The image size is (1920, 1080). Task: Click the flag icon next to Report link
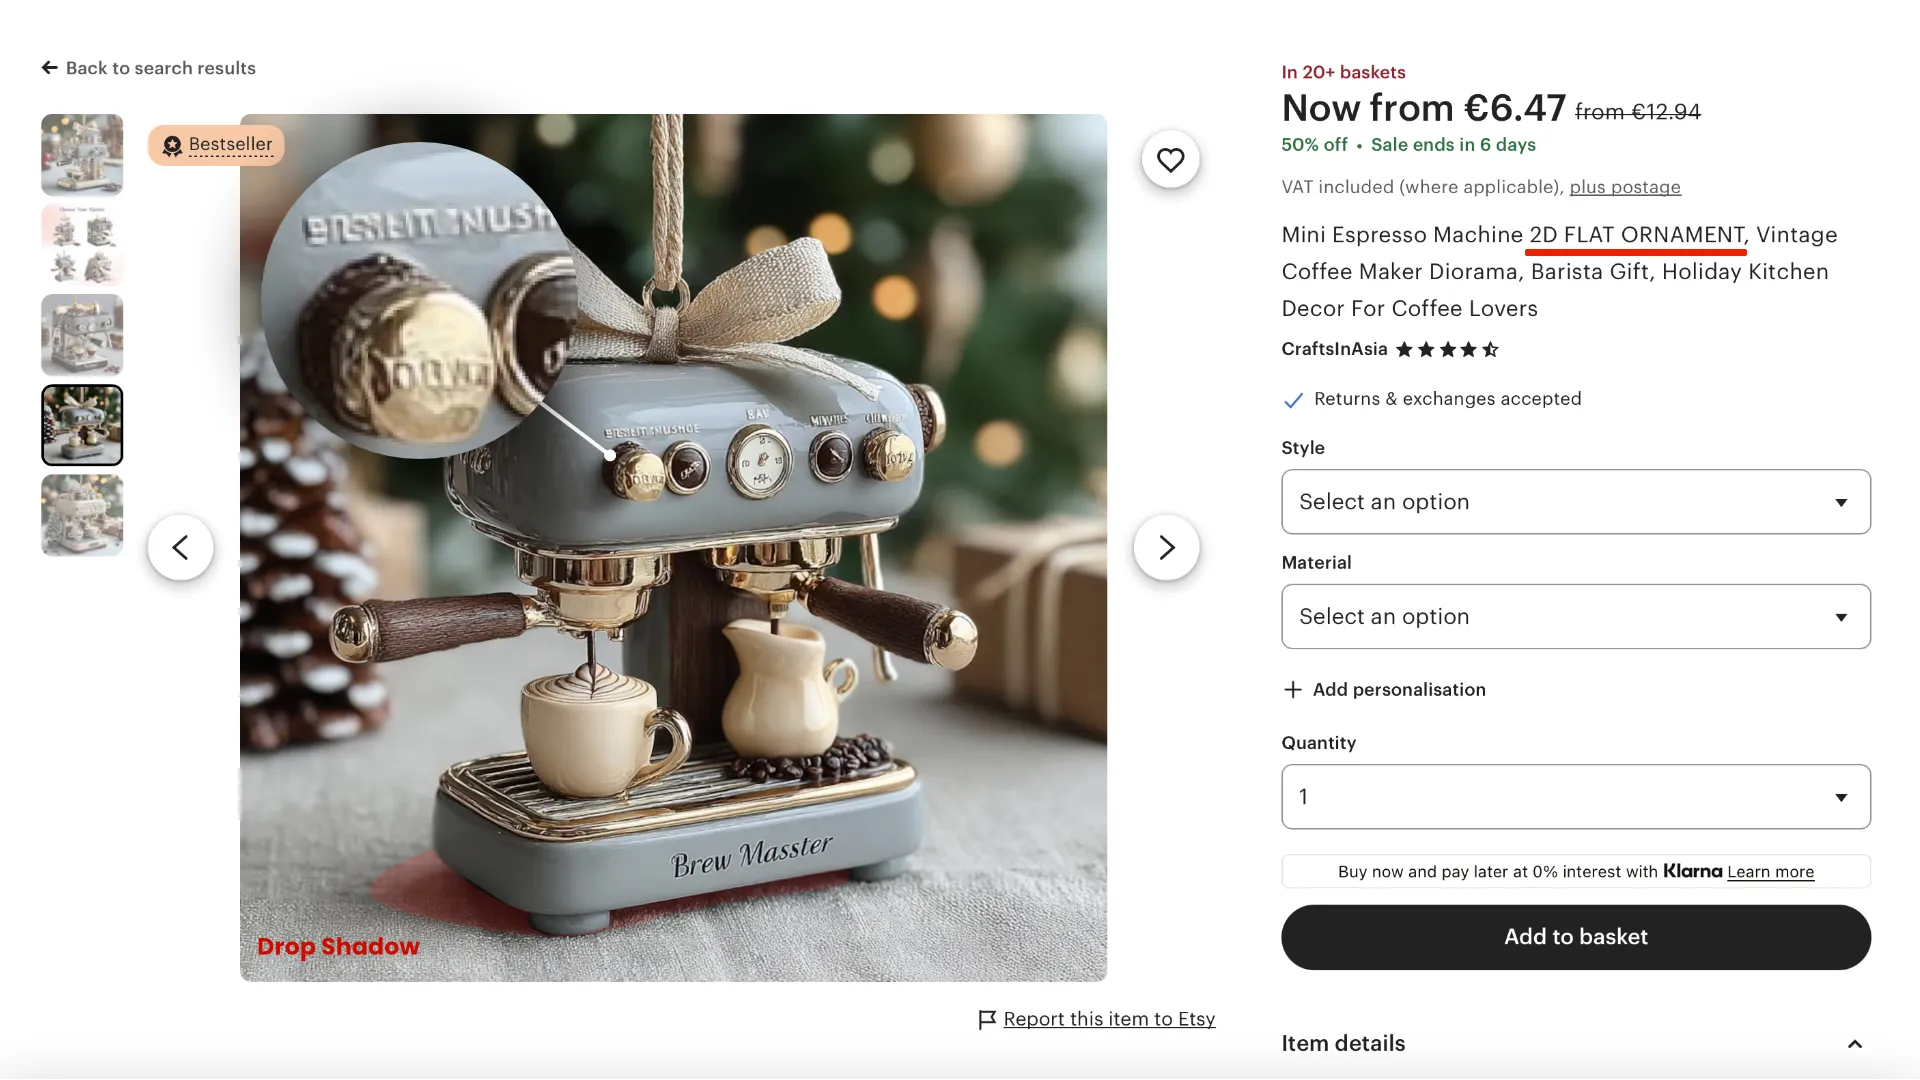[x=987, y=1019]
